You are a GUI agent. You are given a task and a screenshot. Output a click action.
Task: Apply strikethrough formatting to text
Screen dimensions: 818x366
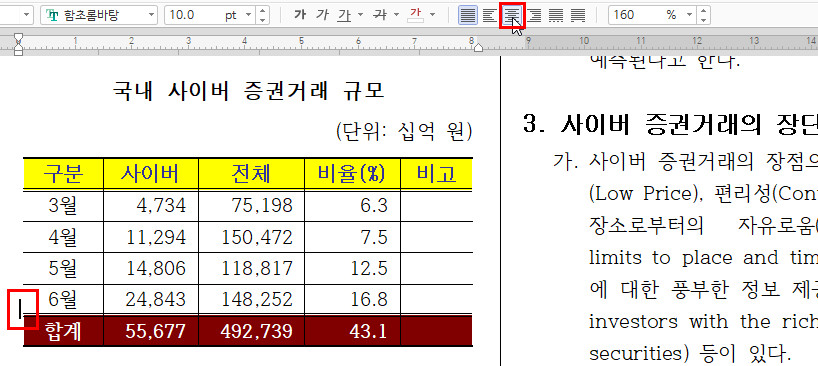(380, 15)
